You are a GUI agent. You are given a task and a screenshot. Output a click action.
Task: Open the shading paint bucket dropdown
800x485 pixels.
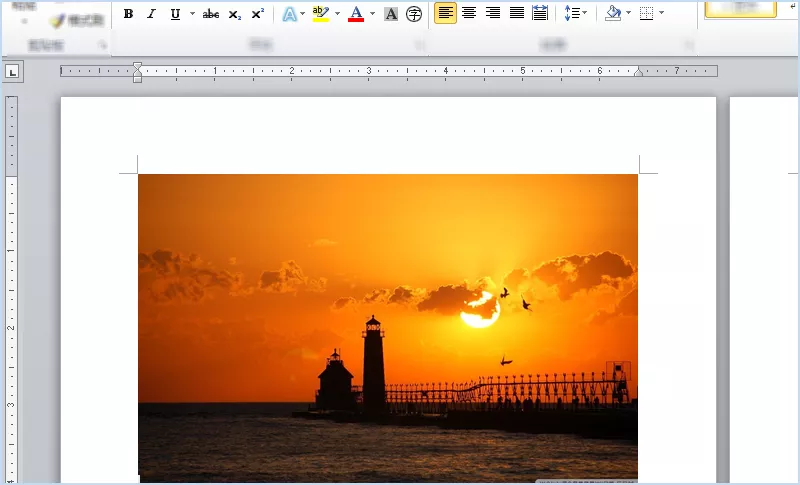[628, 14]
